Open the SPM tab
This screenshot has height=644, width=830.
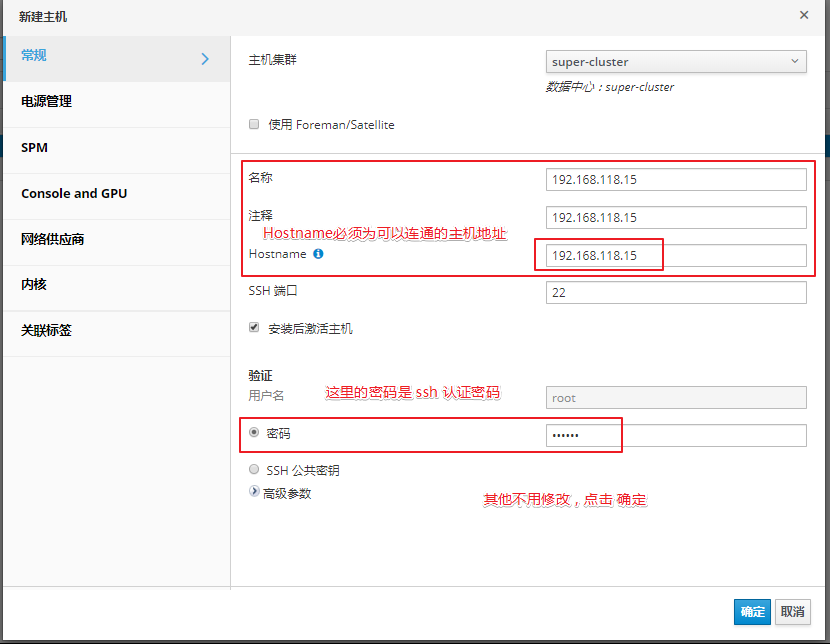pyautogui.click(x=116, y=148)
